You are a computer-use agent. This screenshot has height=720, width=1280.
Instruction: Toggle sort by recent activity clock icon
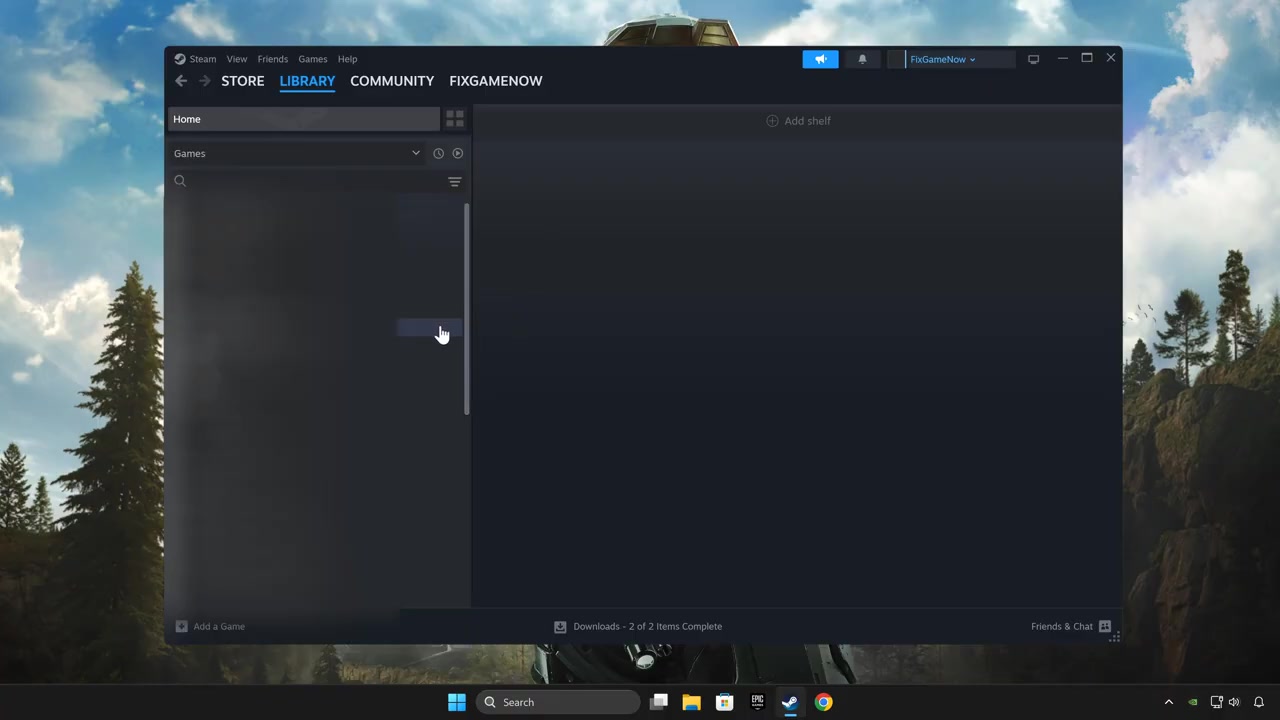(x=438, y=153)
